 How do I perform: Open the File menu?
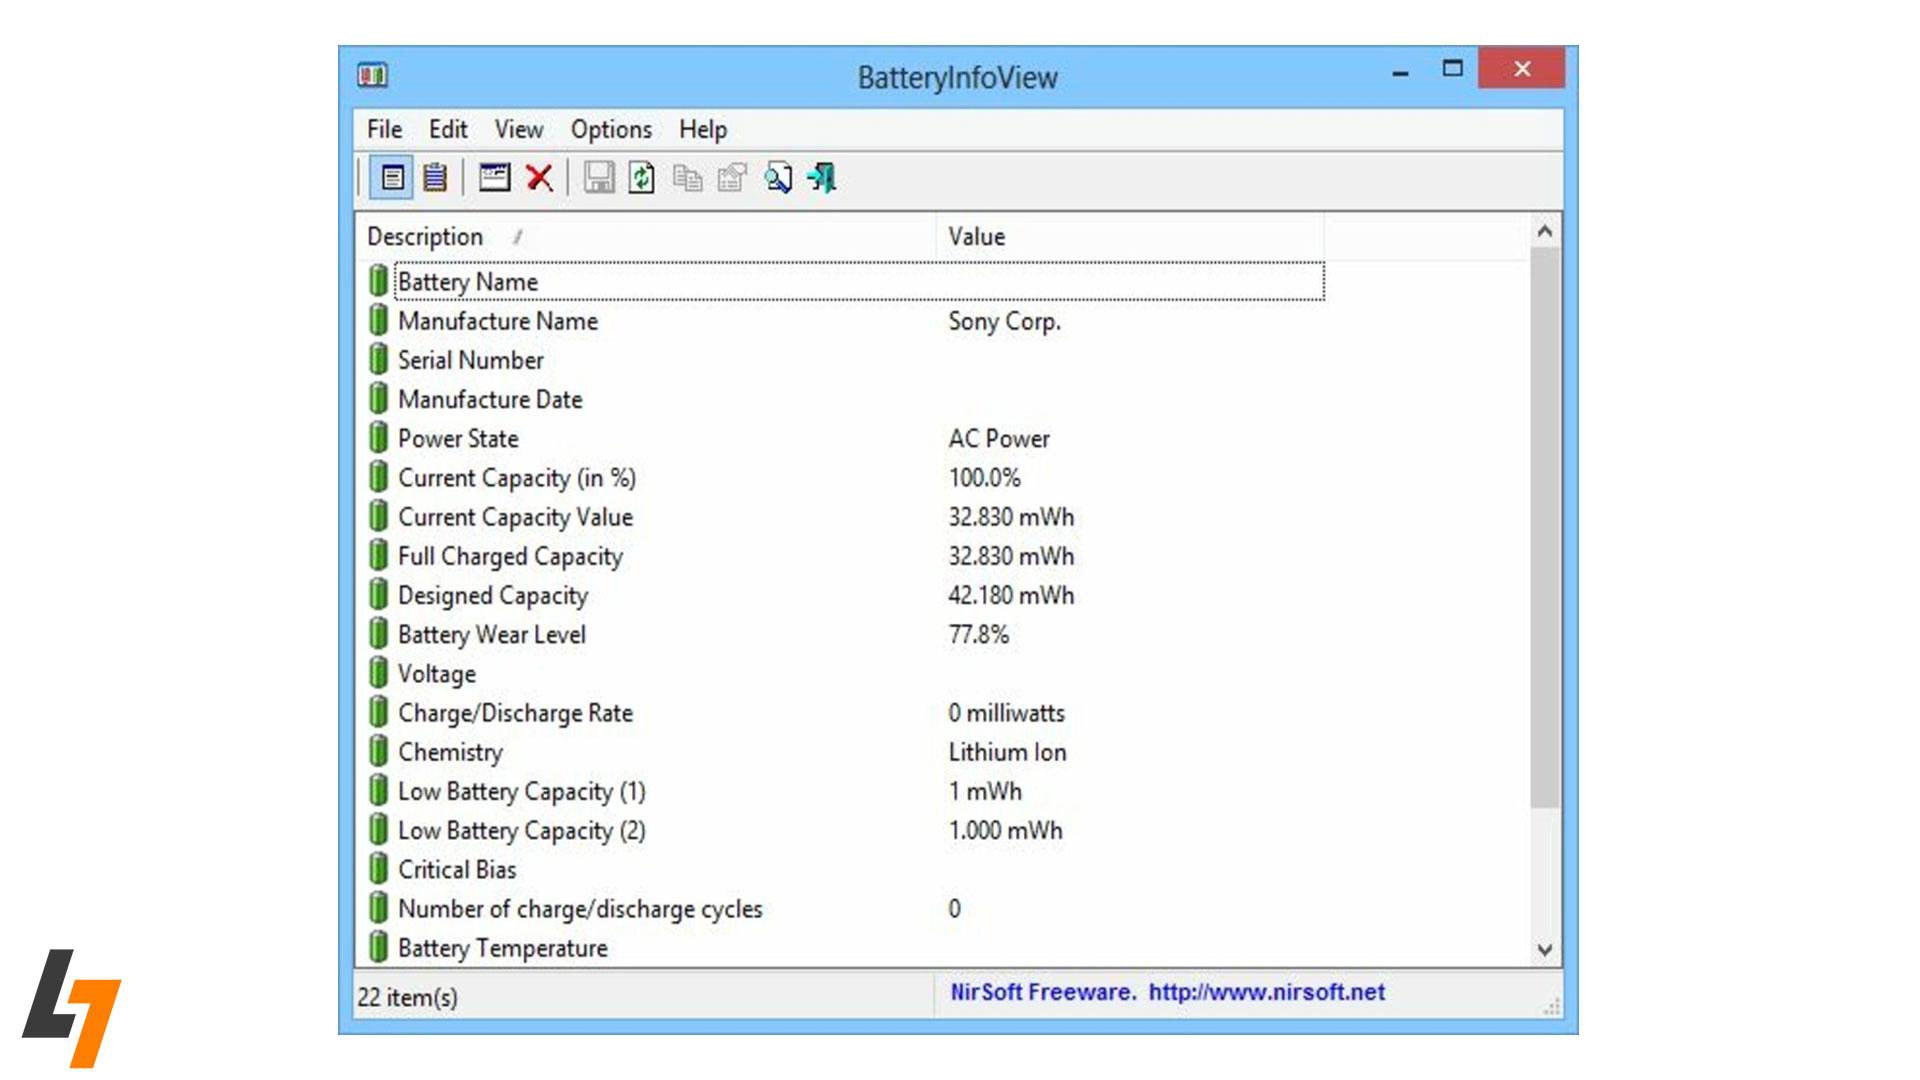coord(383,129)
